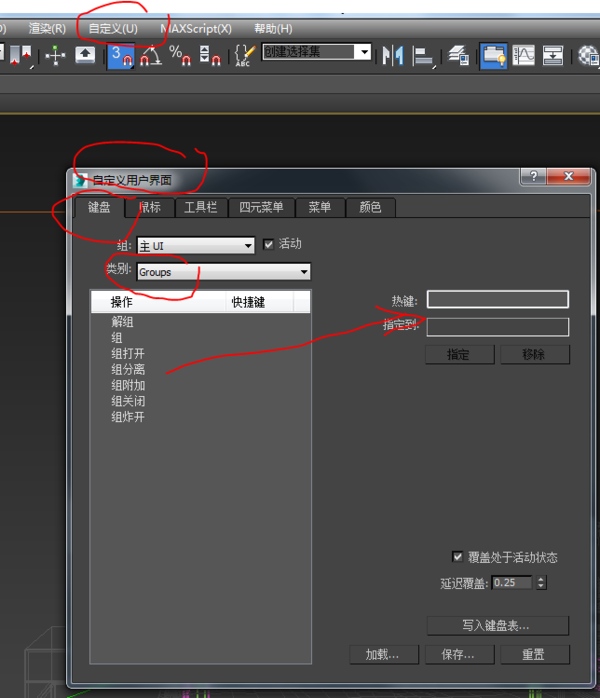
Task: Switch to the 鼠标 tab
Action: 150,207
